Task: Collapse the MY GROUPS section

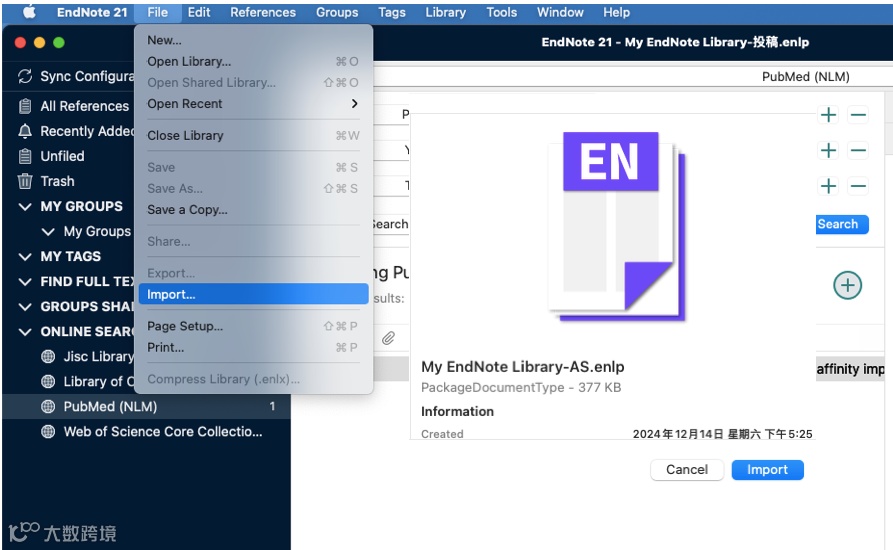Action: click(x=25, y=207)
